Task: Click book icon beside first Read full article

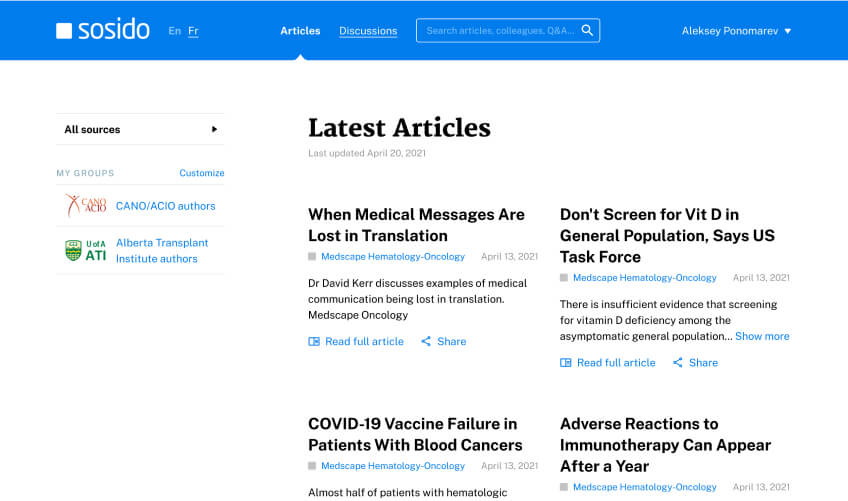Action: (x=314, y=342)
